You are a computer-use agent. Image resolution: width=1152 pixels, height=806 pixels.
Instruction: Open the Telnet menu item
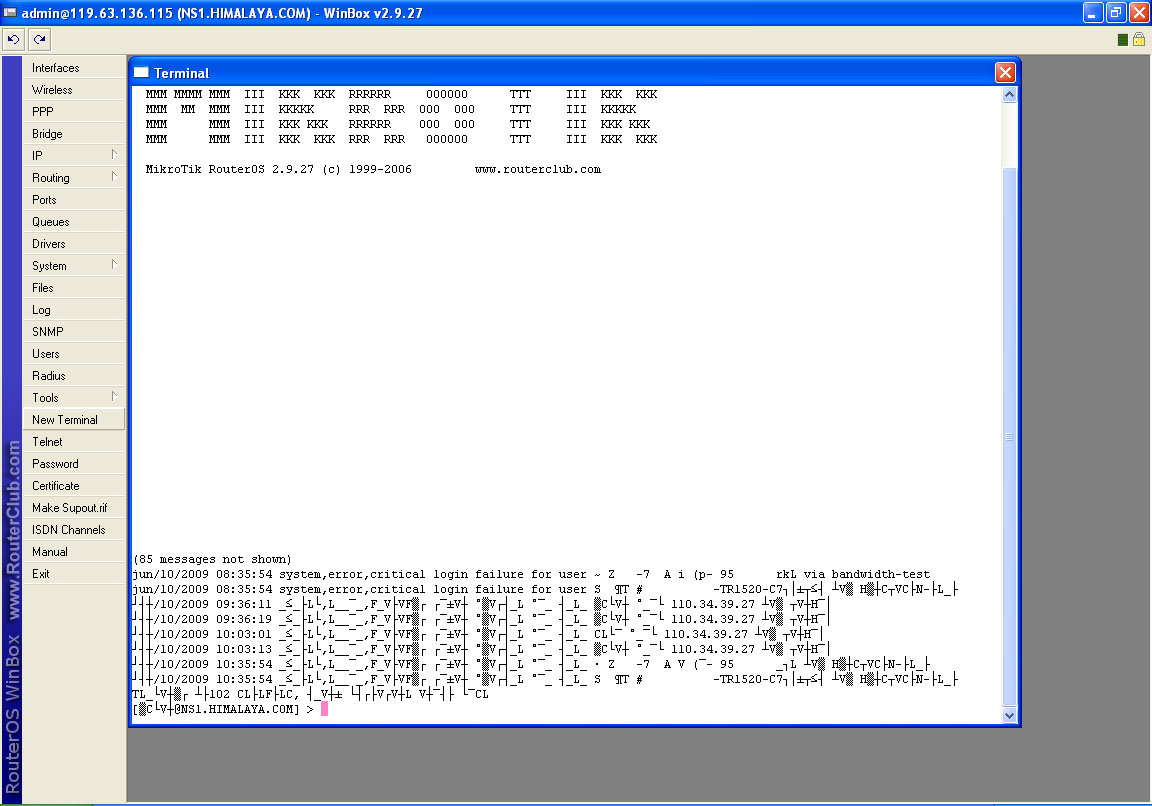coord(74,442)
